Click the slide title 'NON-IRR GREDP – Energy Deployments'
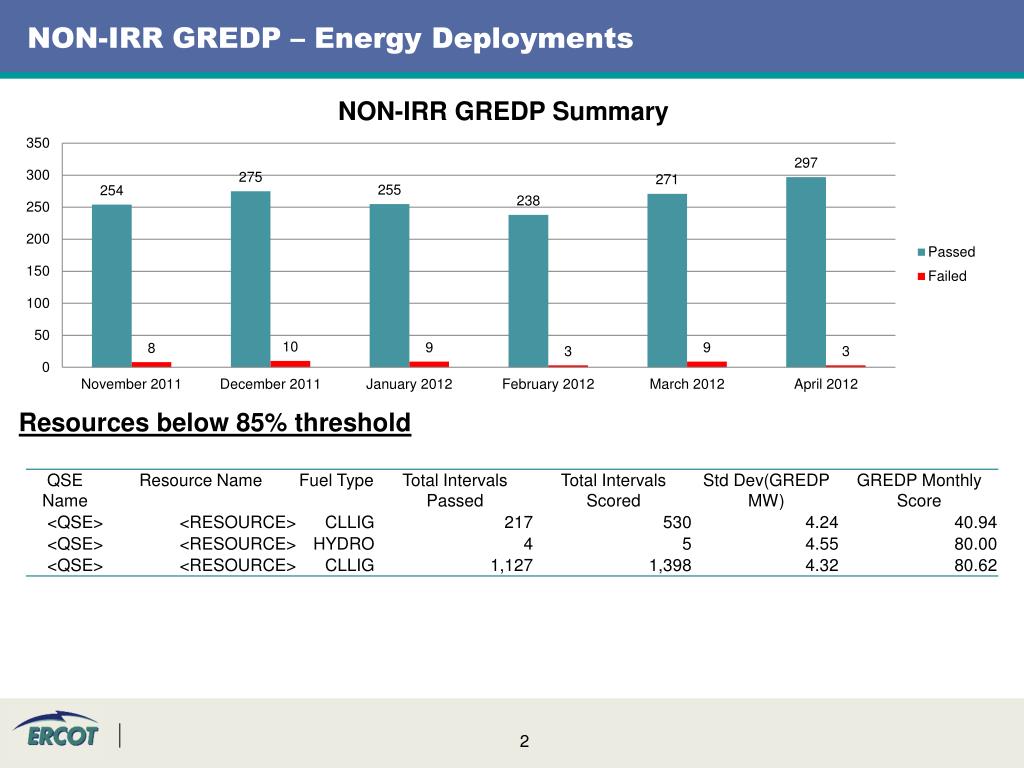This screenshot has width=1024, height=768. (x=330, y=38)
